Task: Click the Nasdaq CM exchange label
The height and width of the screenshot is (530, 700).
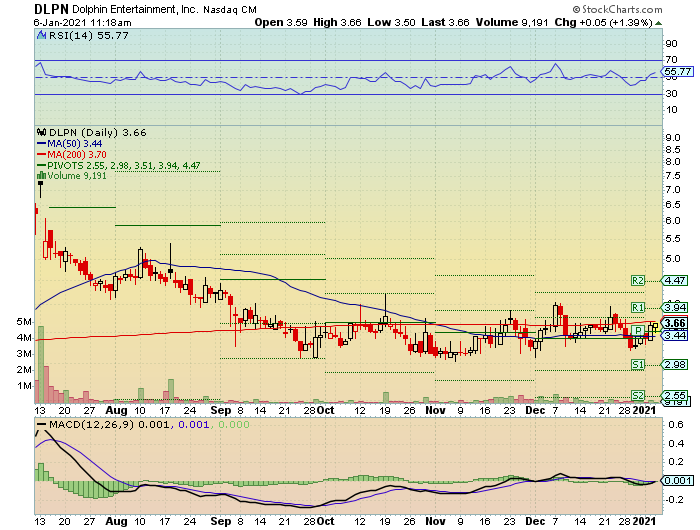Action: click(230, 10)
